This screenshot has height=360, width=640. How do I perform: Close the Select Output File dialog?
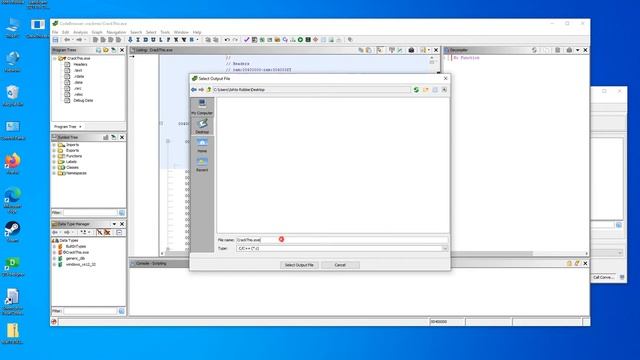(x=445, y=78)
